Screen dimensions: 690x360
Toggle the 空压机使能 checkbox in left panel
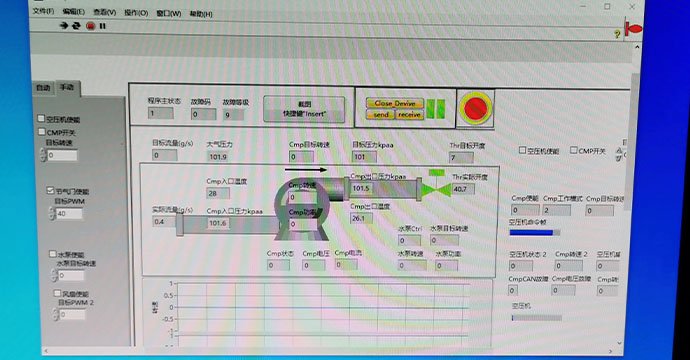[41, 118]
